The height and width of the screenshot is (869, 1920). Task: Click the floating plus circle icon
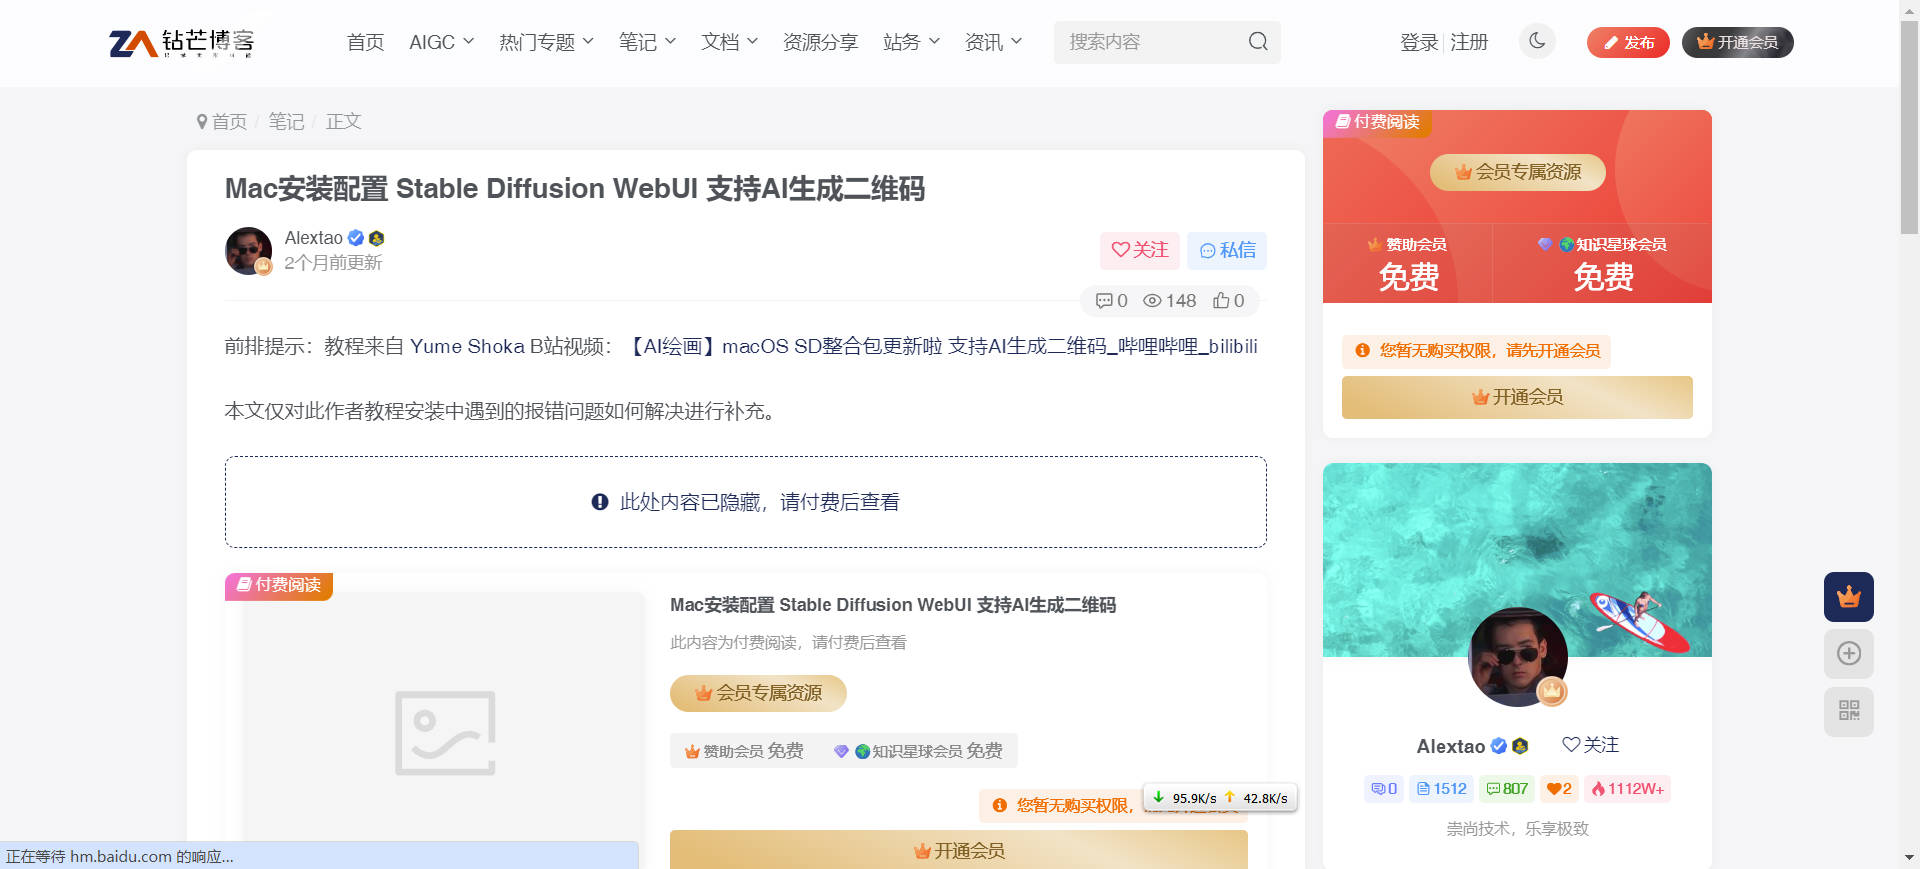1848,654
